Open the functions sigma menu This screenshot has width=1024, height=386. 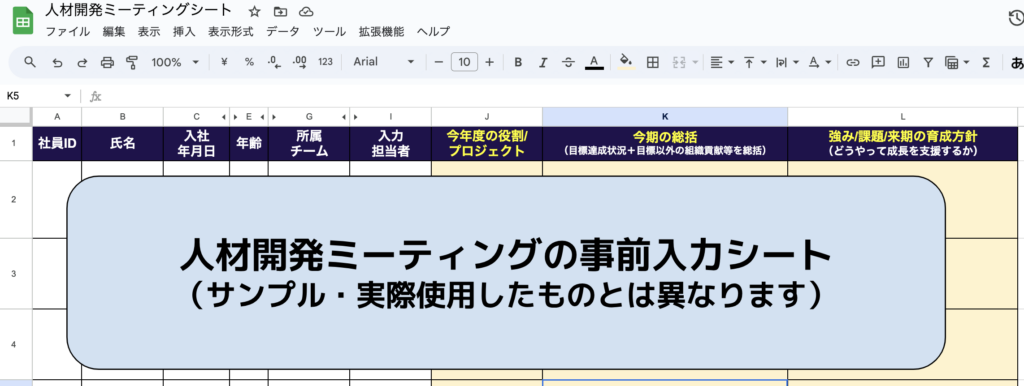point(986,62)
